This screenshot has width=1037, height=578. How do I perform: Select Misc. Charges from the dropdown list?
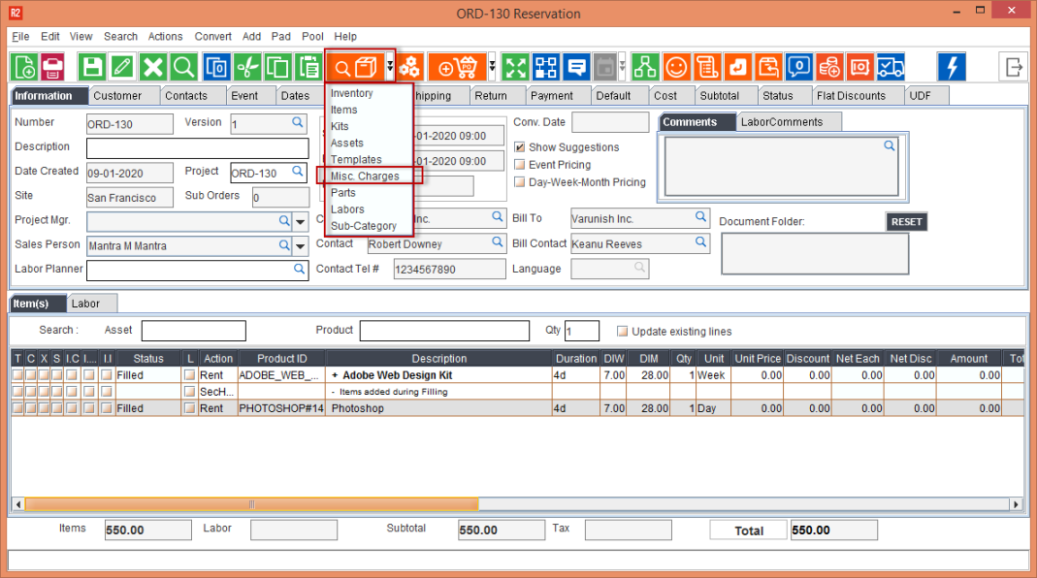(x=365, y=176)
